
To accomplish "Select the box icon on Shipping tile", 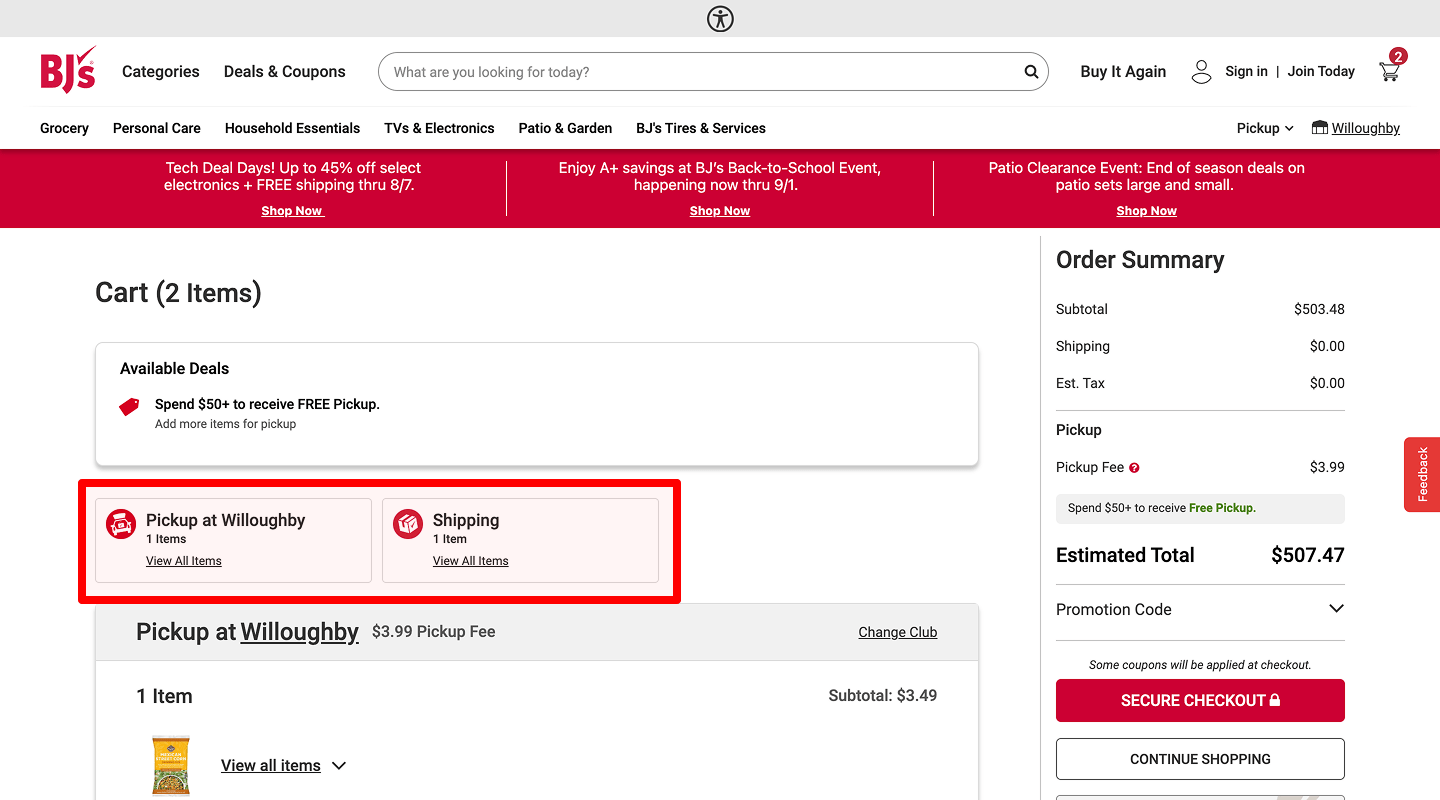I will click(x=407, y=523).
